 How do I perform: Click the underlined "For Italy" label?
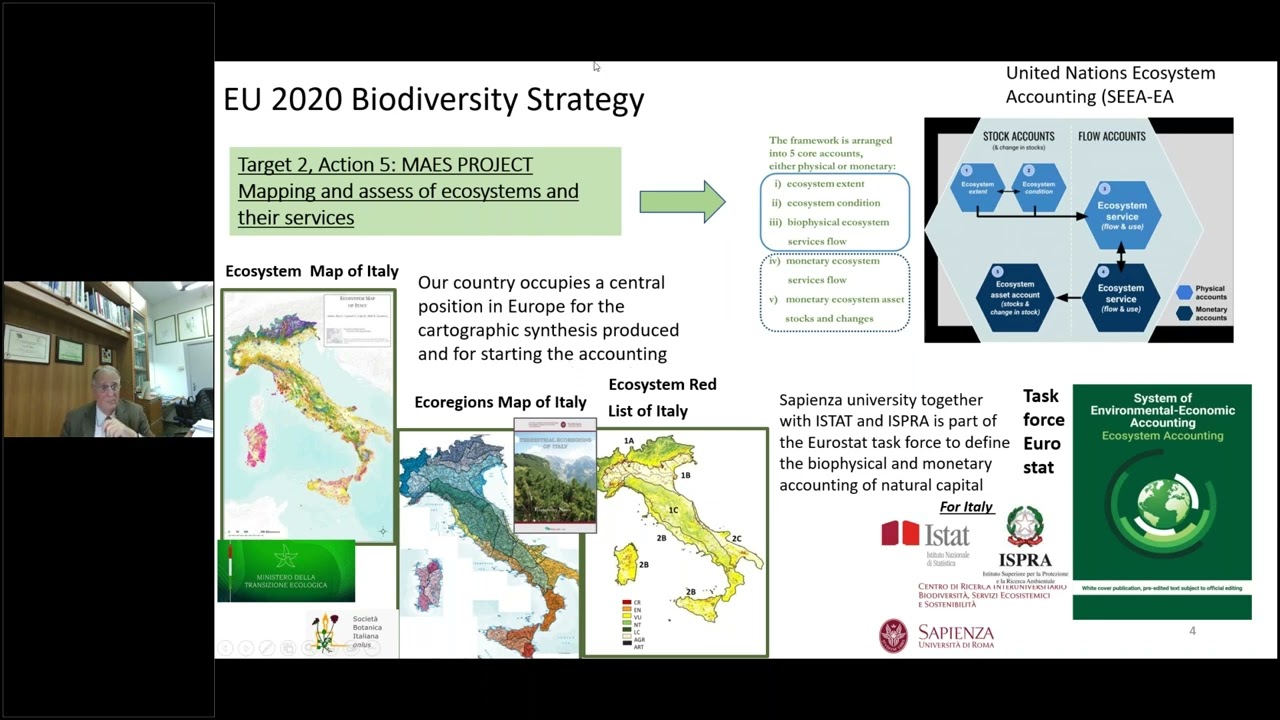click(966, 507)
